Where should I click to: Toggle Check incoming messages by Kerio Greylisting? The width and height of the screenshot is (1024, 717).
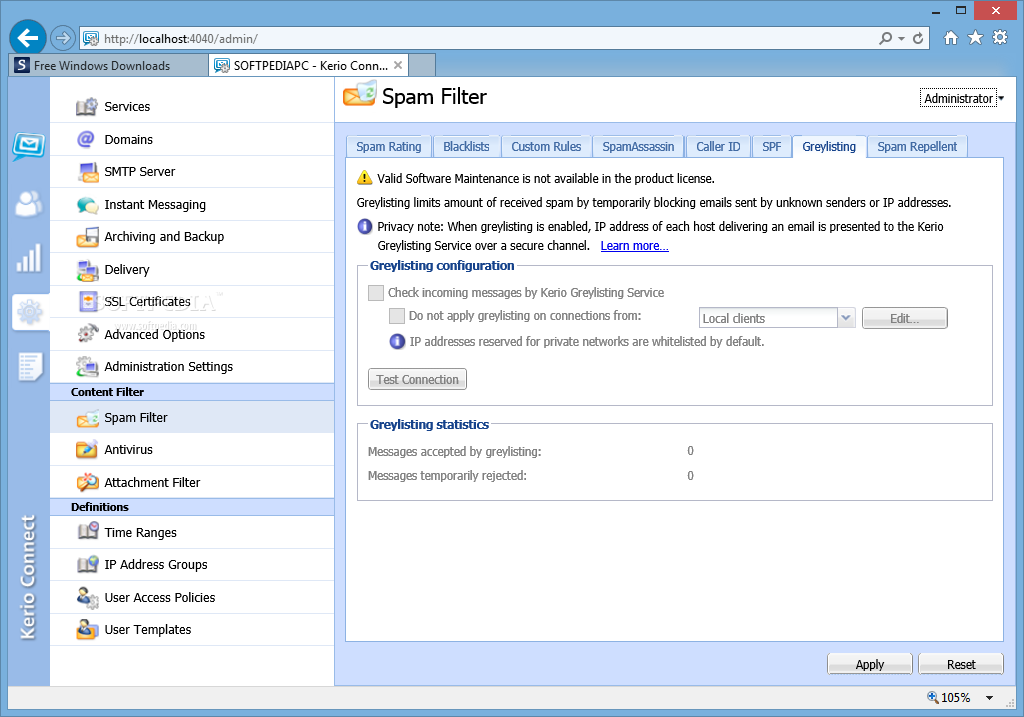coord(376,293)
